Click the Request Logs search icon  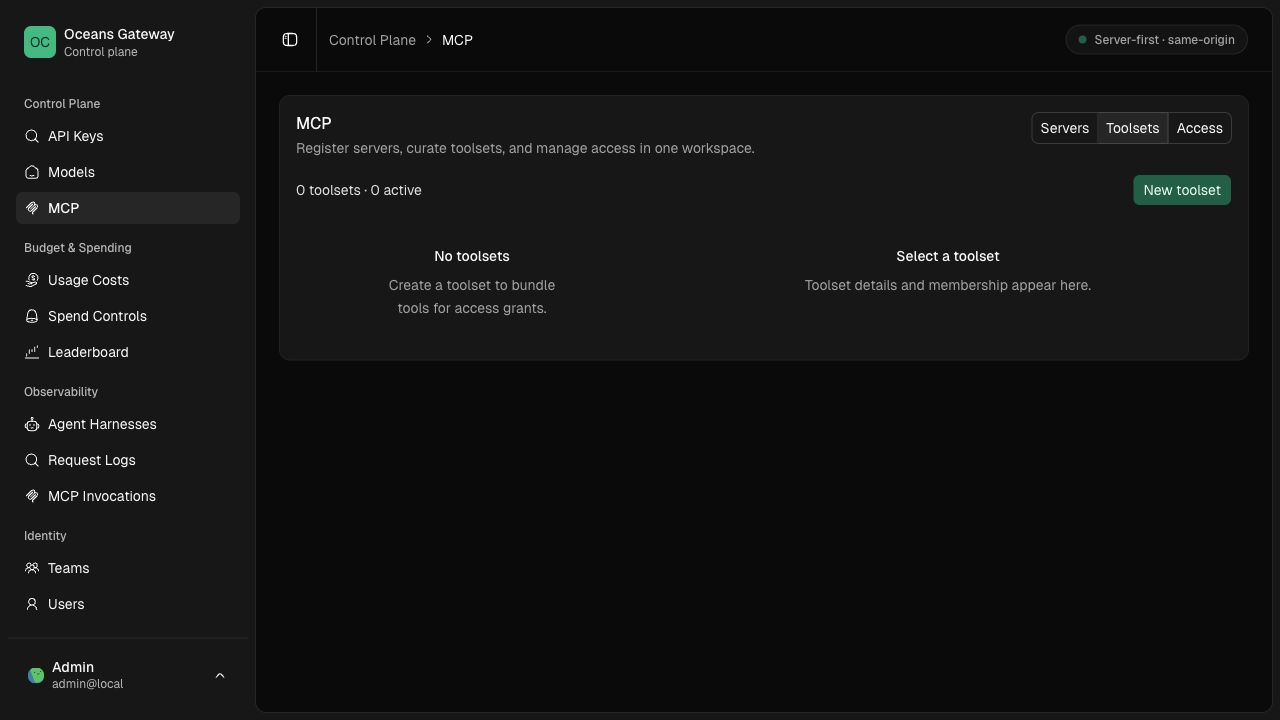click(32, 460)
